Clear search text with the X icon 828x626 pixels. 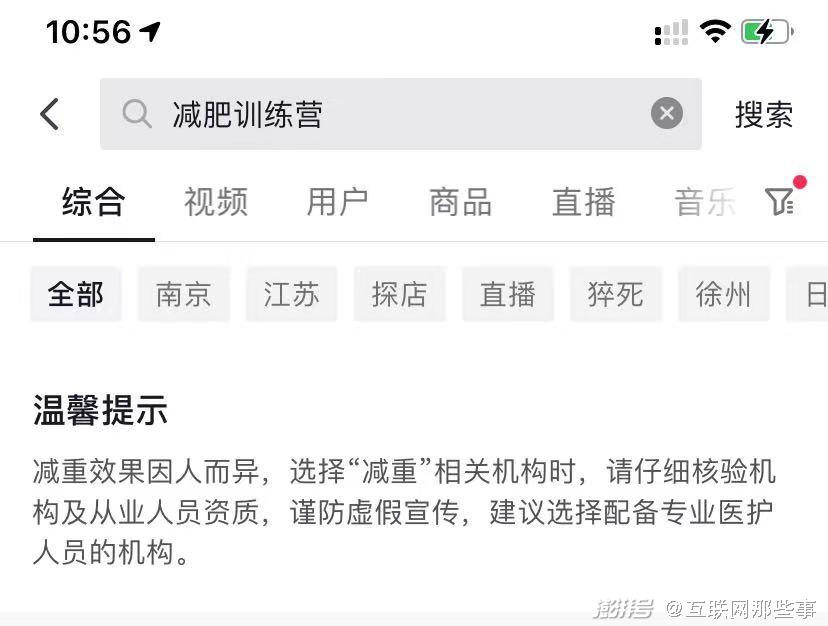tap(666, 113)
